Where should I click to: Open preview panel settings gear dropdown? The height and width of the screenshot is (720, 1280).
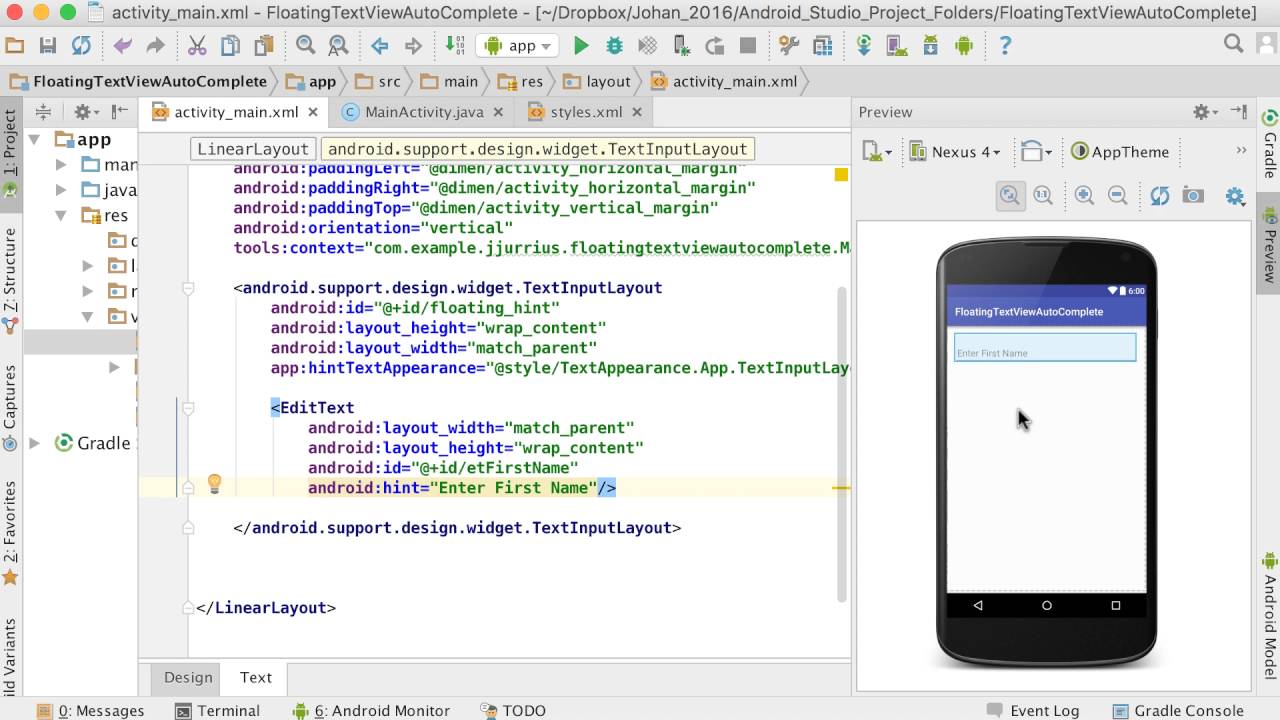coord(1206,112)
